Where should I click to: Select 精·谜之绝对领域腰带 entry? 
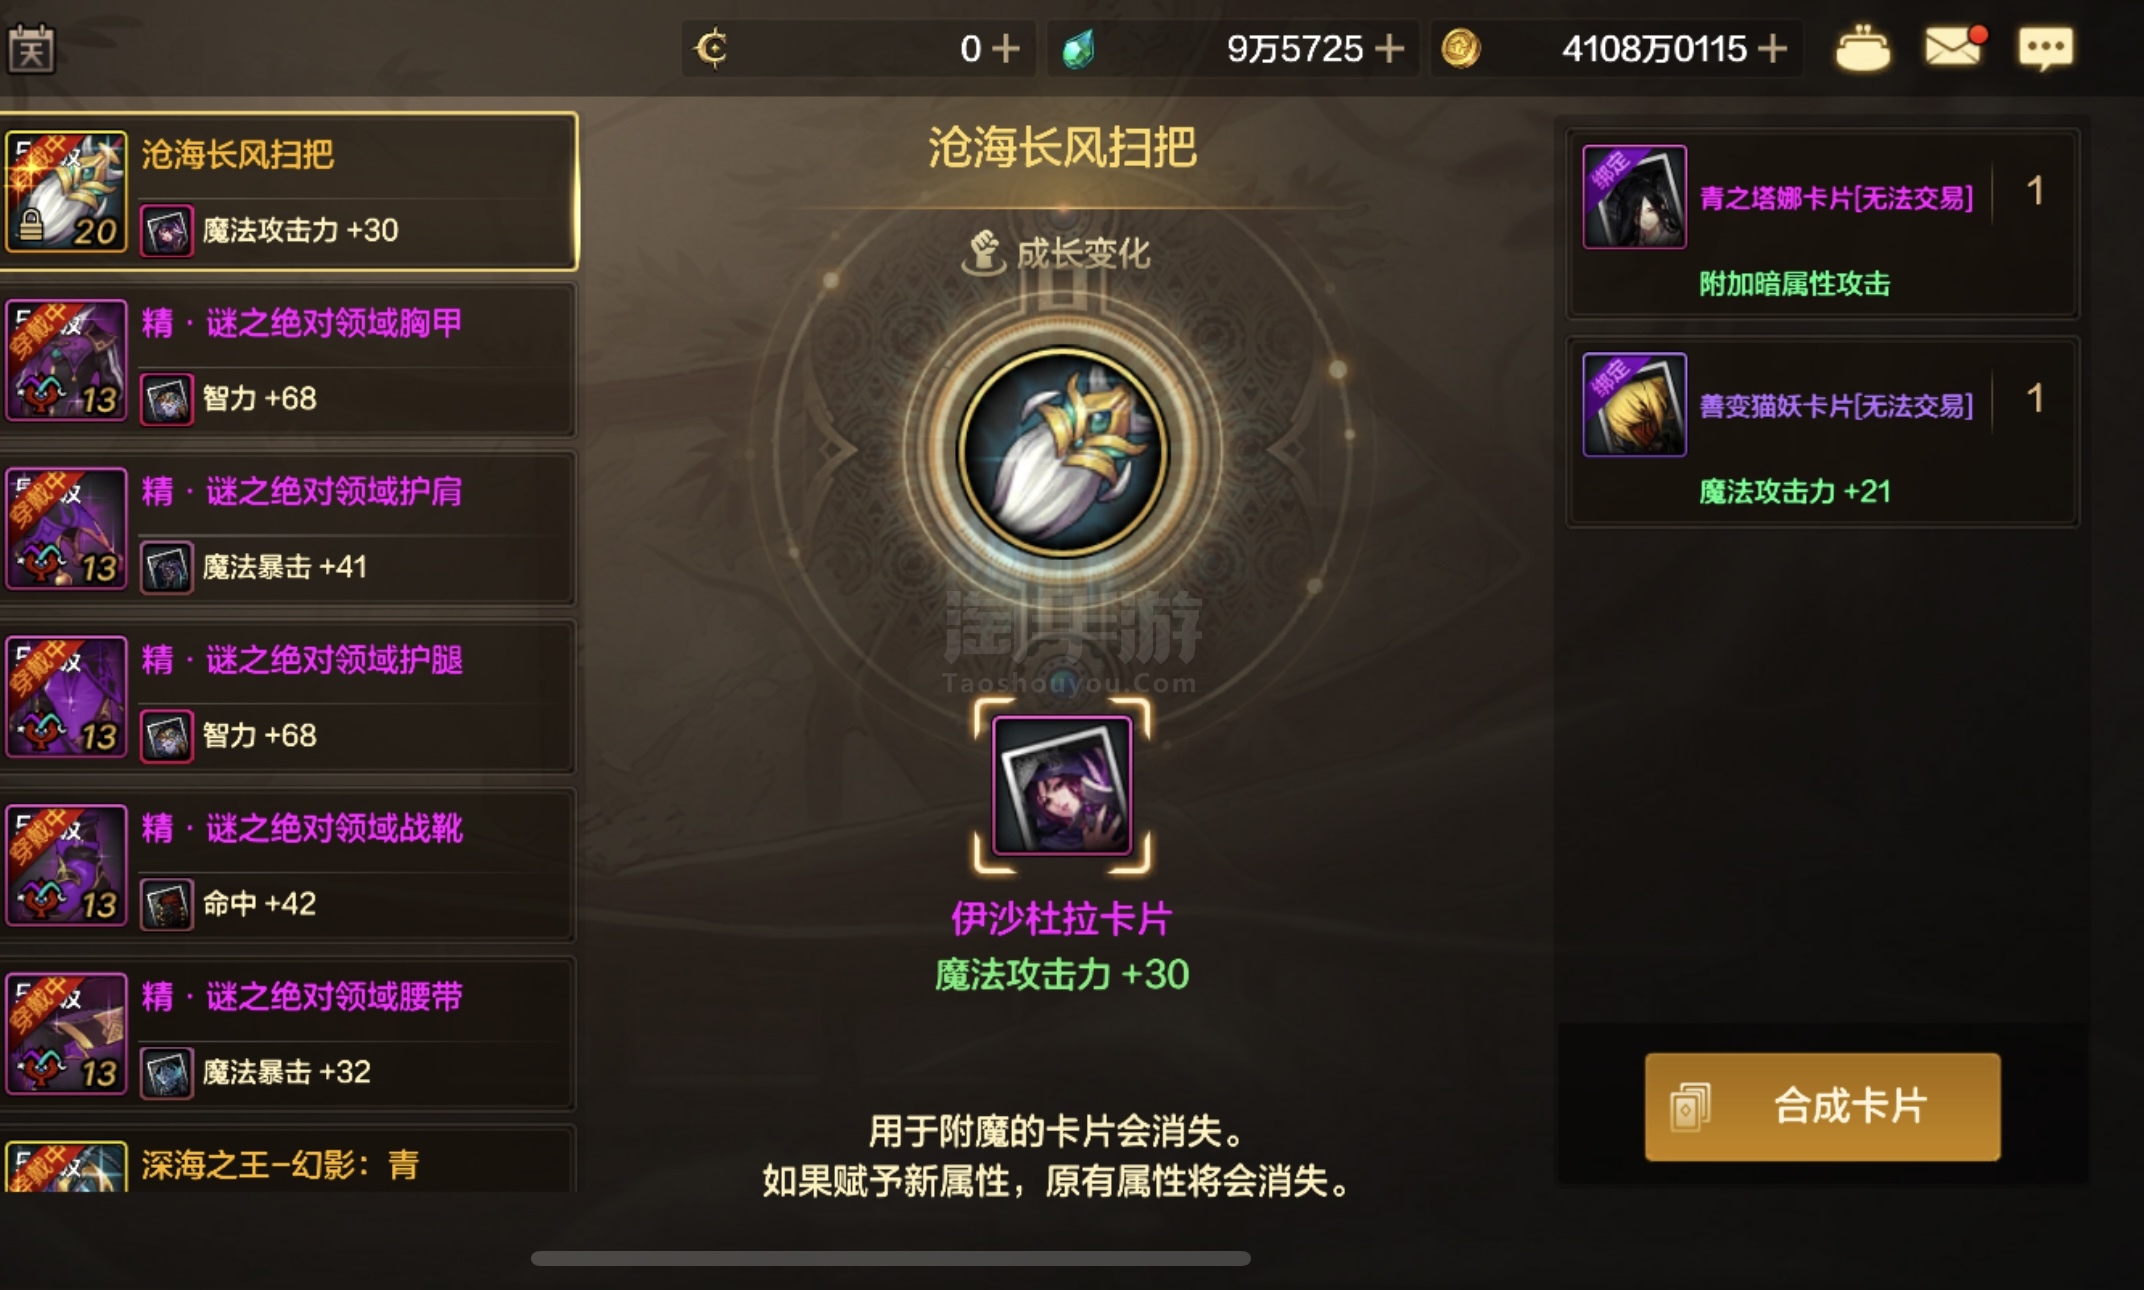pyautogui.click(x=288, y=1034)
